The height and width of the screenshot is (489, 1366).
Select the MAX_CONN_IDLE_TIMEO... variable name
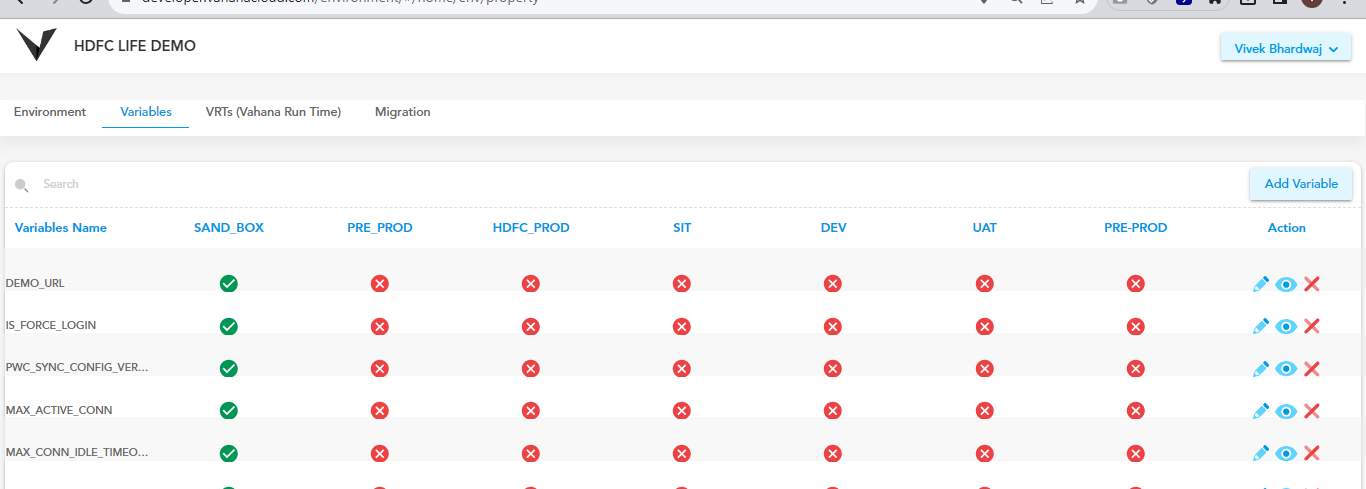pyautogui.click(x=77, y=453)
